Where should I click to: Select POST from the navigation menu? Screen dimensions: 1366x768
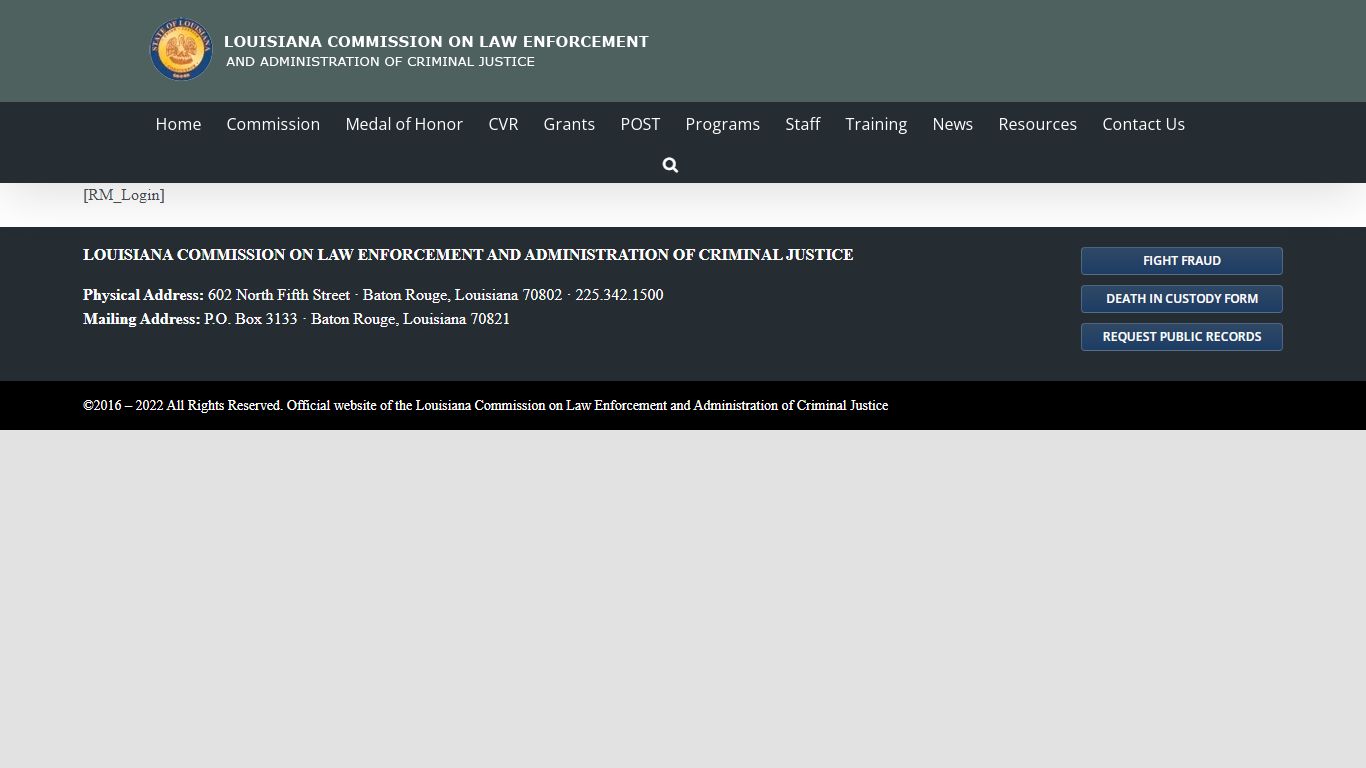click(x=640, y=124)
